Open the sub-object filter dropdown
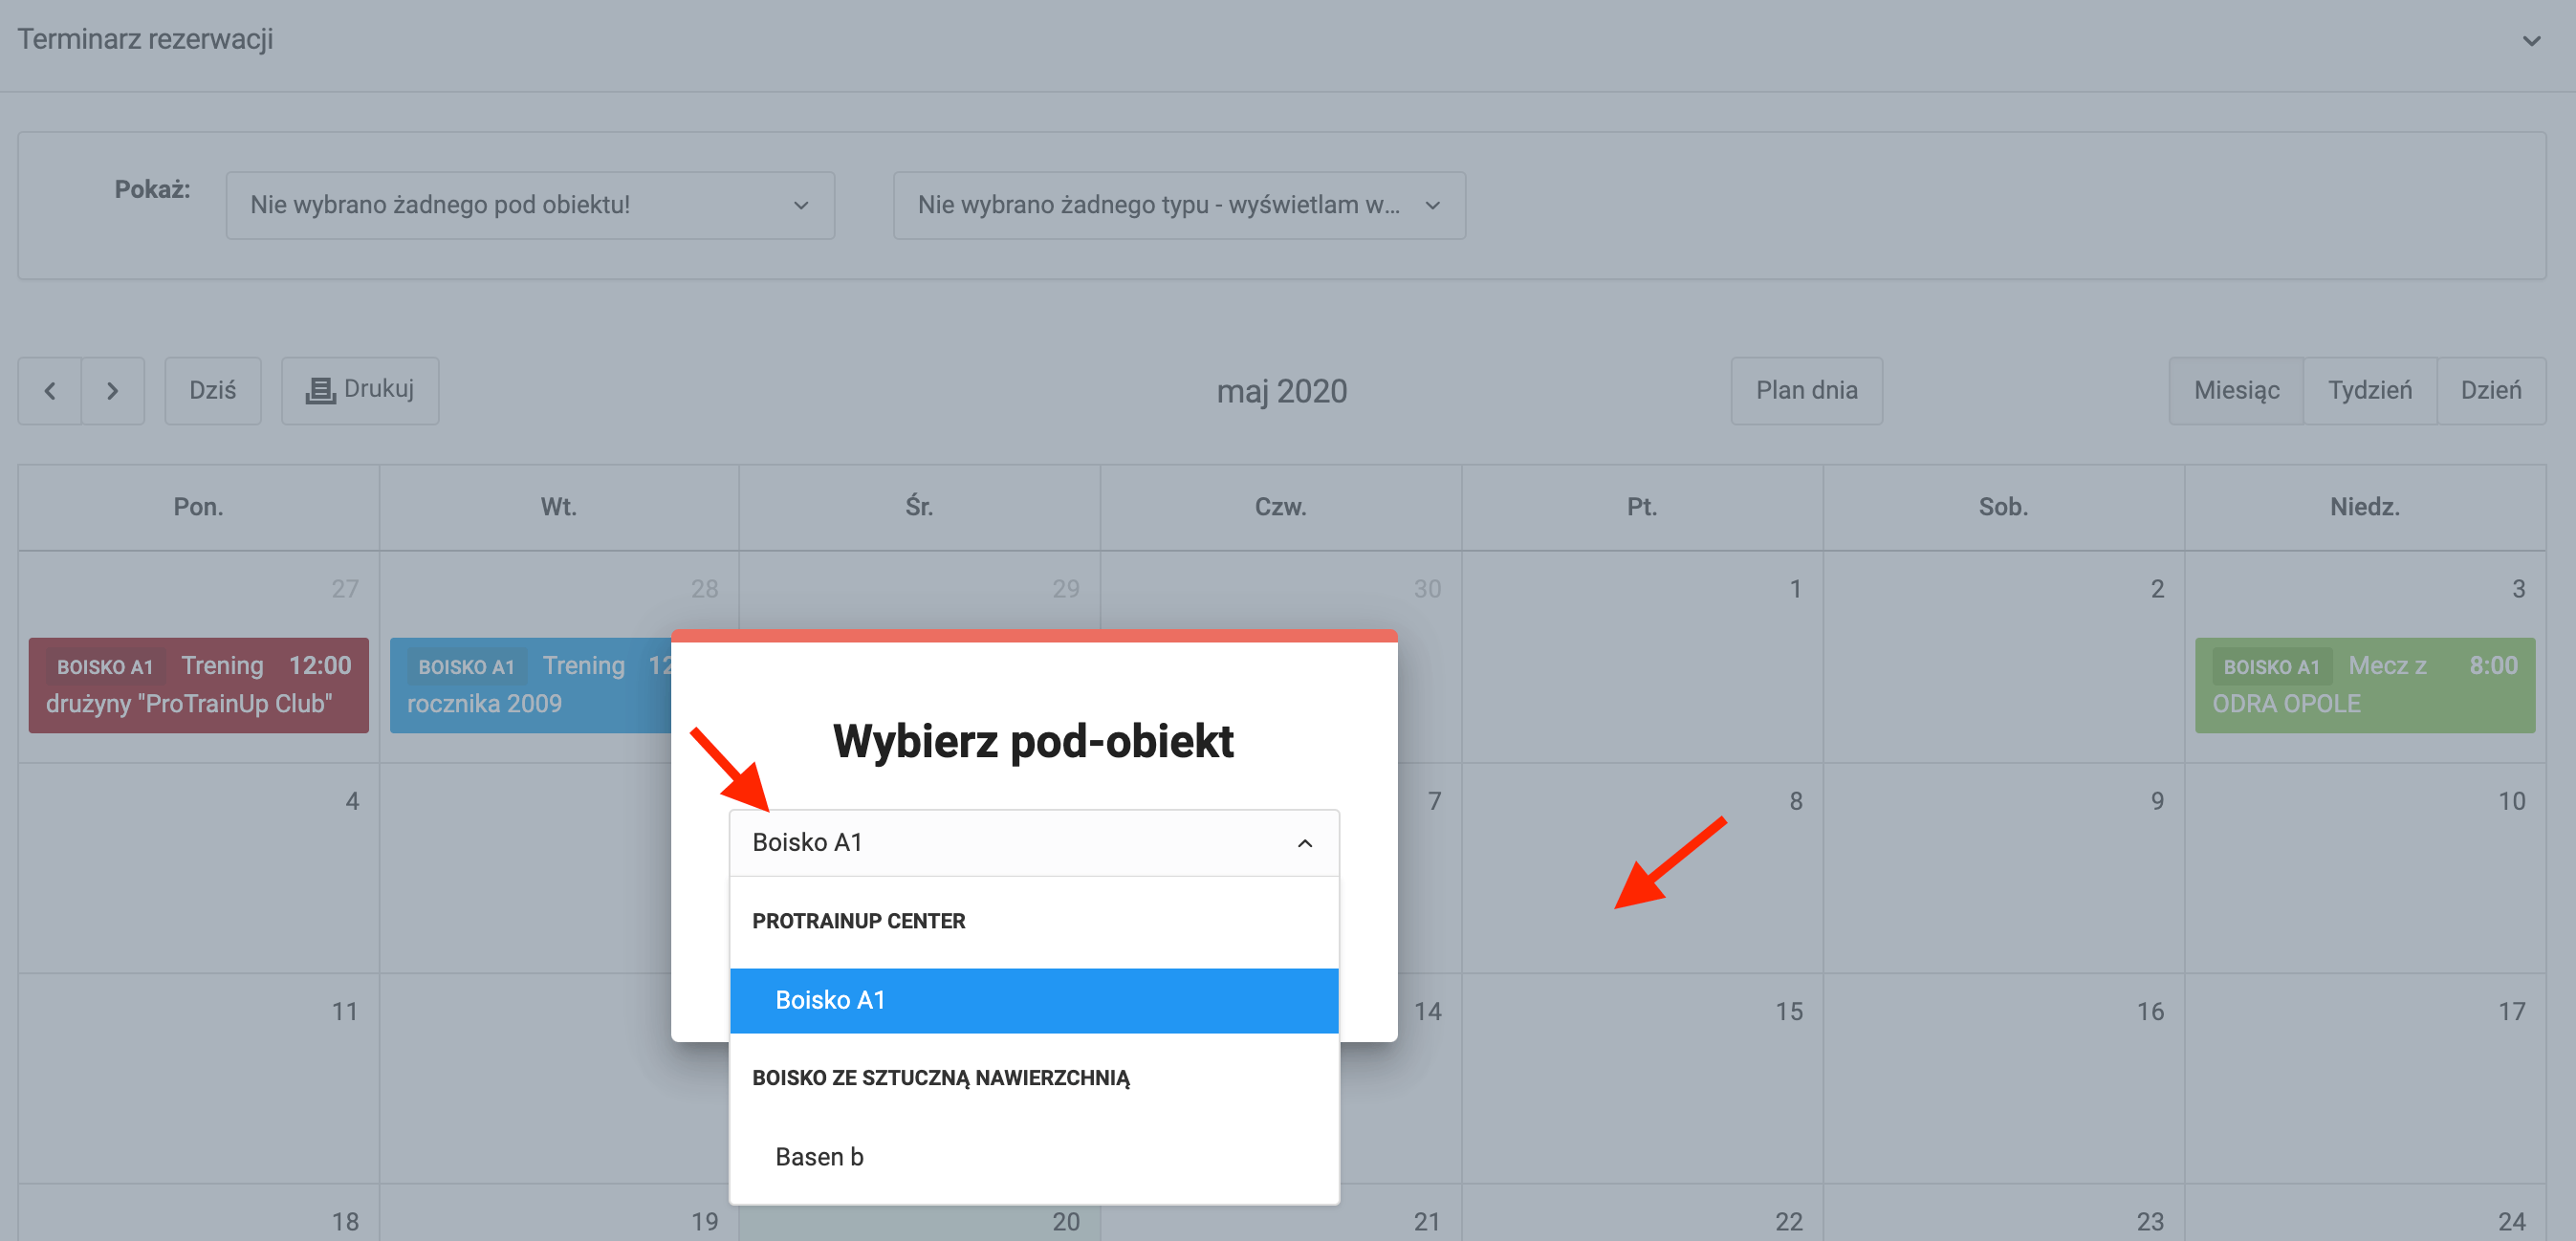The width and height of the screenshot is (2576, 1241). pyautogui.click(x=530, y=205)
